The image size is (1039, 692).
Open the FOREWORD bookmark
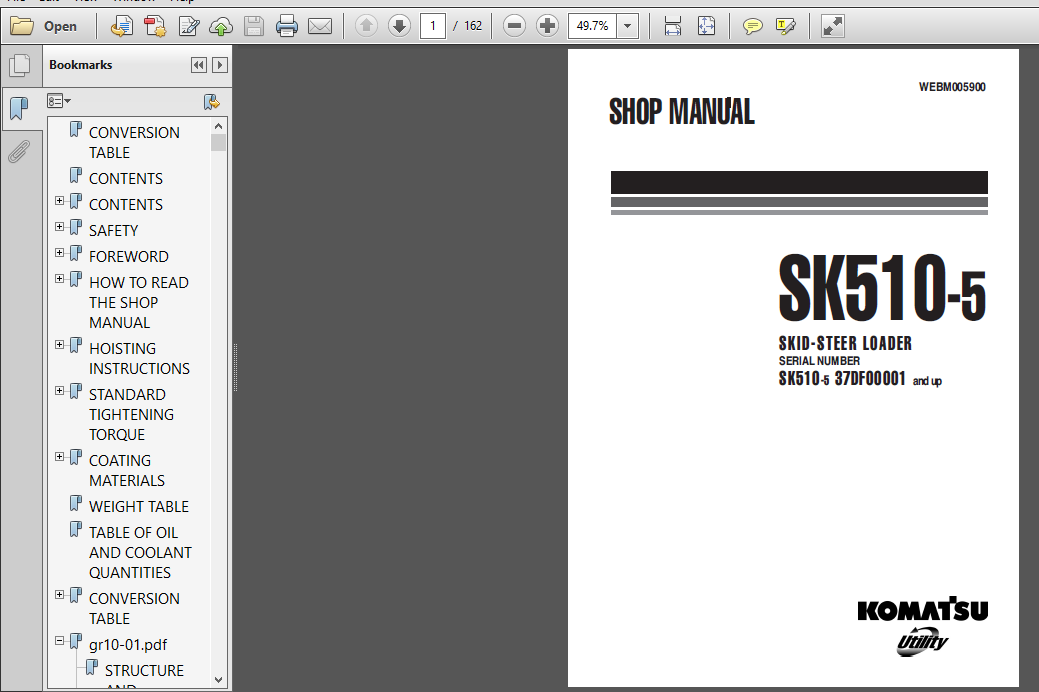click(x=129, y=257)
